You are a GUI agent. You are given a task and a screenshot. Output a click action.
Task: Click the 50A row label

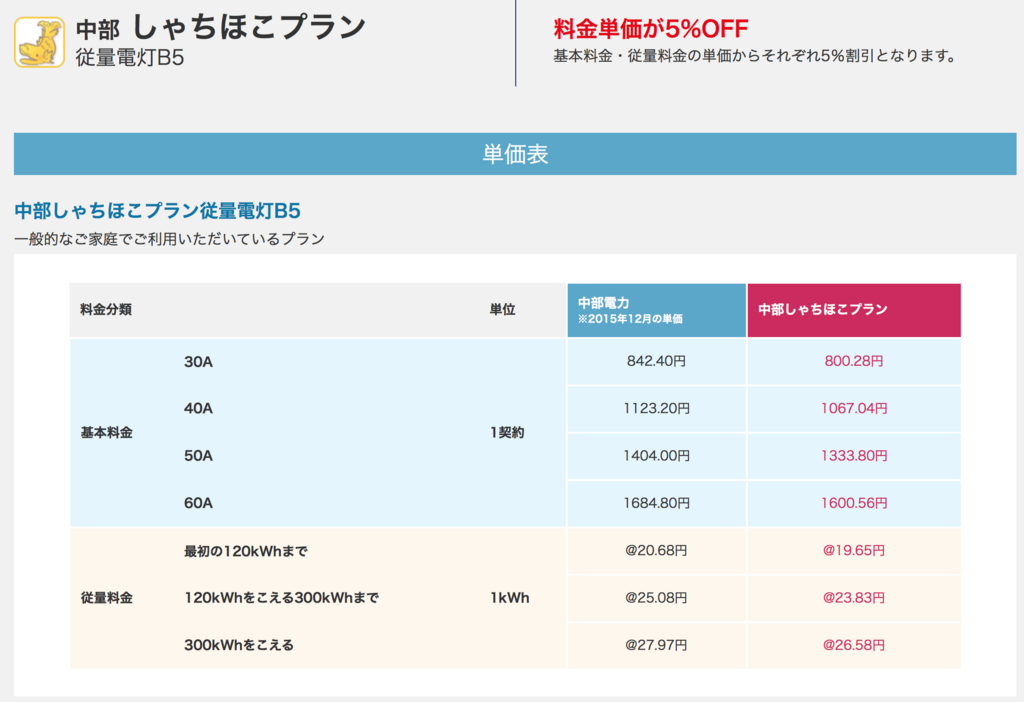point(198,456)
